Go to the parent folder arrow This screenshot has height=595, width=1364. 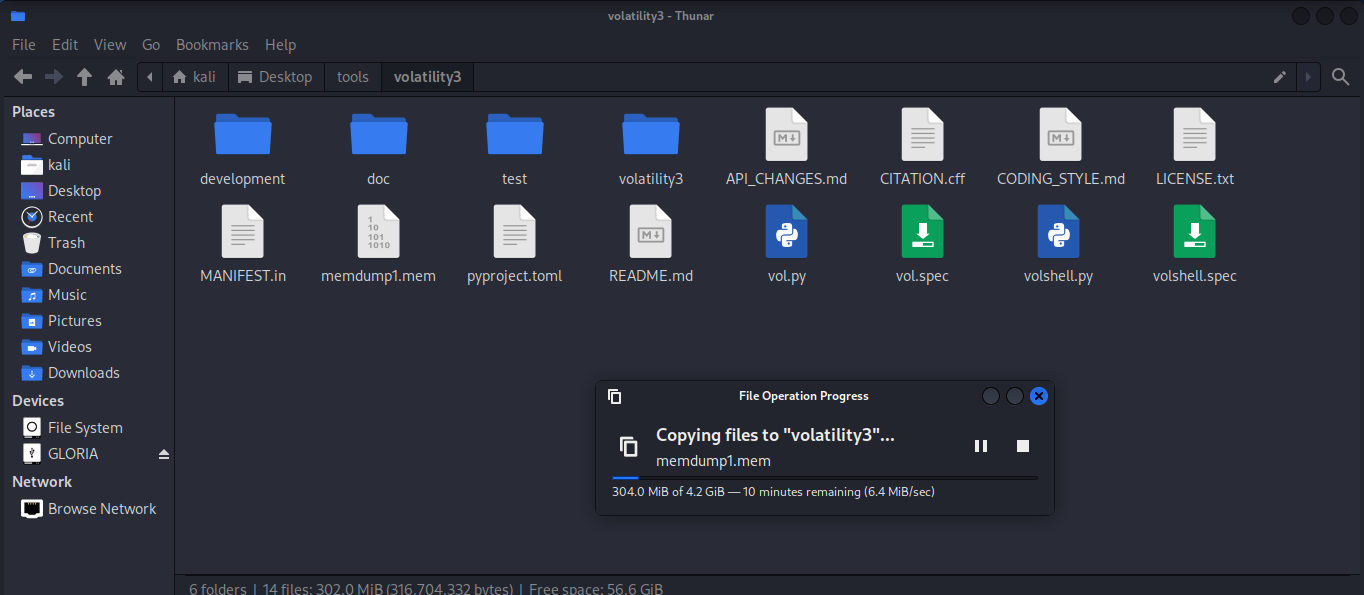click(85, 77)
